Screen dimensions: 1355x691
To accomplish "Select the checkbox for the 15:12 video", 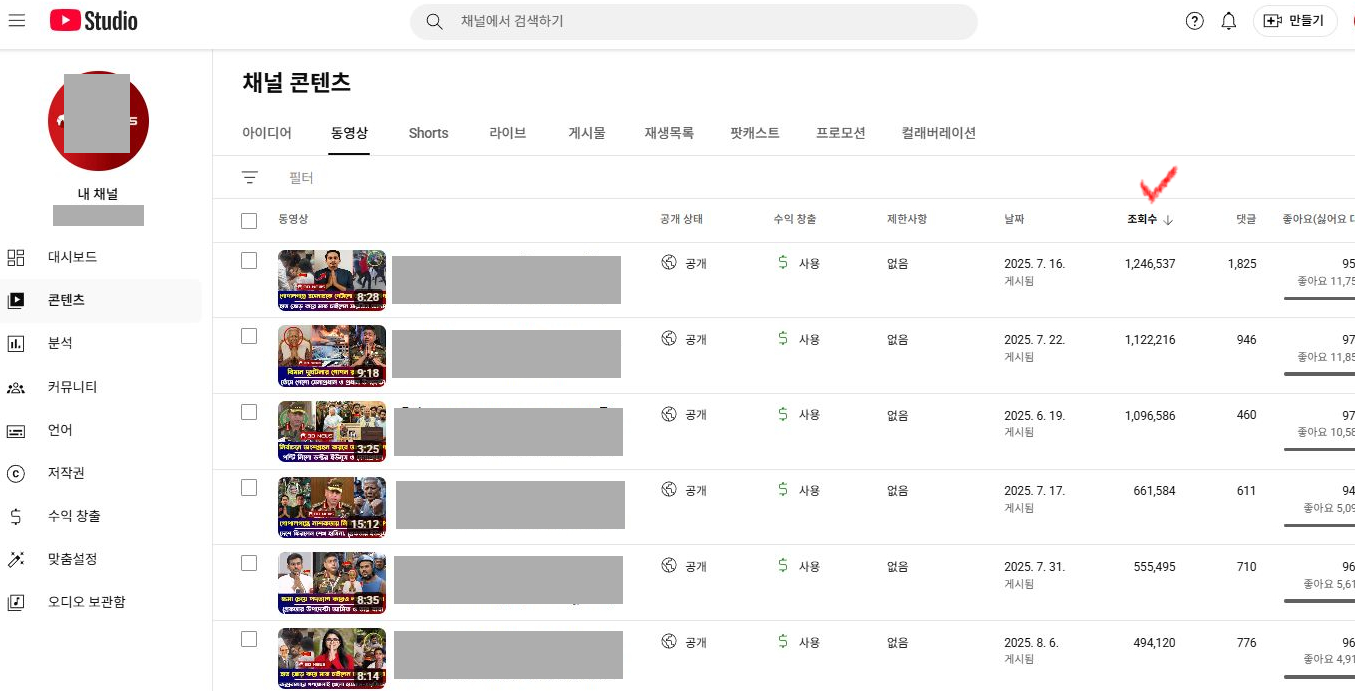I will coord(249,488).
